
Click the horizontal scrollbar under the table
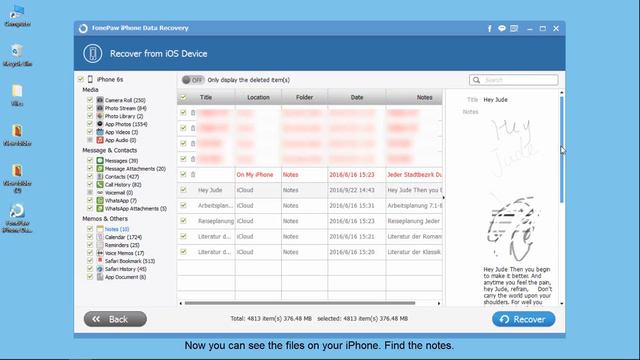tap(300, 303)
